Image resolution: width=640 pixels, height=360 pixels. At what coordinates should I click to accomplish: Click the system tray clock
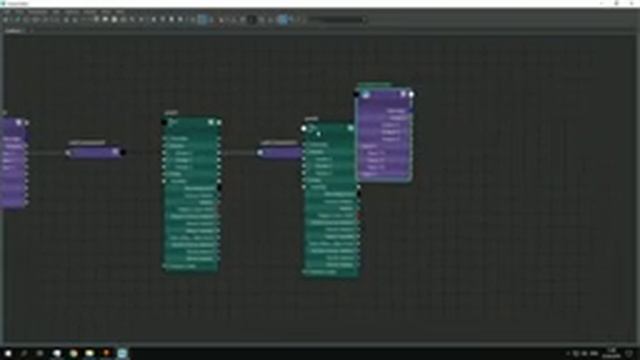coord(611,353)
